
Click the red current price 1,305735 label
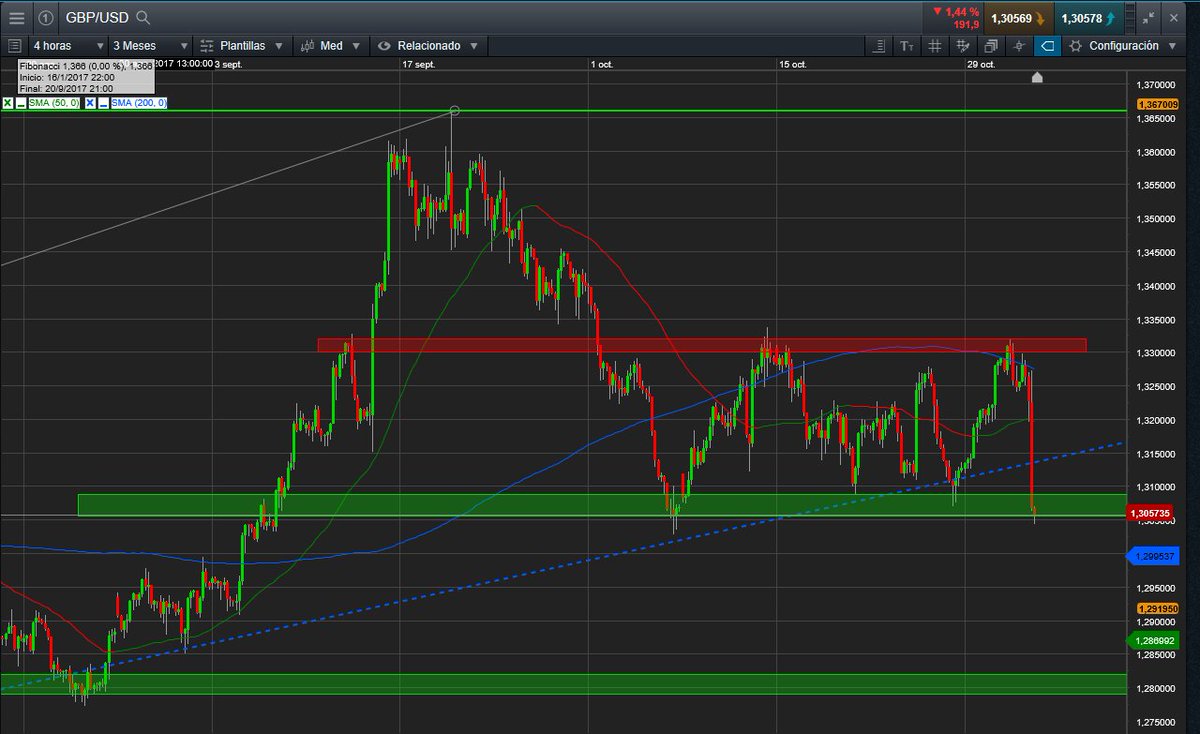pos(1151,513)
